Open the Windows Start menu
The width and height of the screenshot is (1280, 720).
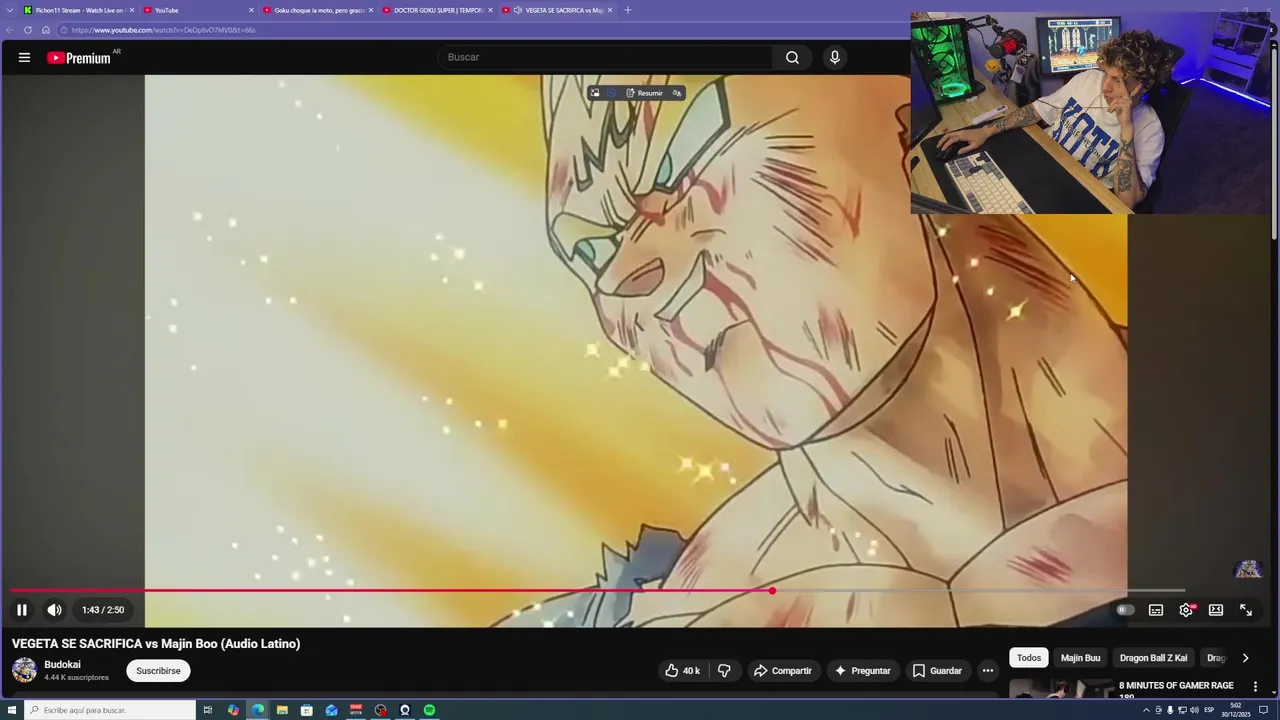[x=12, y=710]
